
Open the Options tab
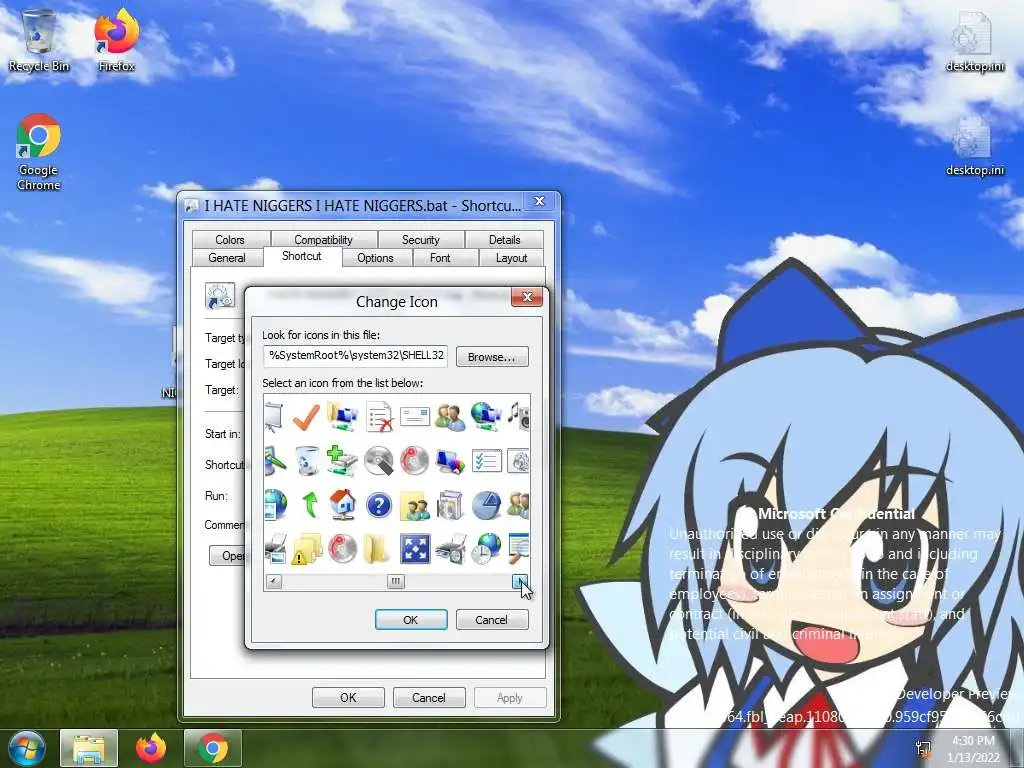click(376, 258)
